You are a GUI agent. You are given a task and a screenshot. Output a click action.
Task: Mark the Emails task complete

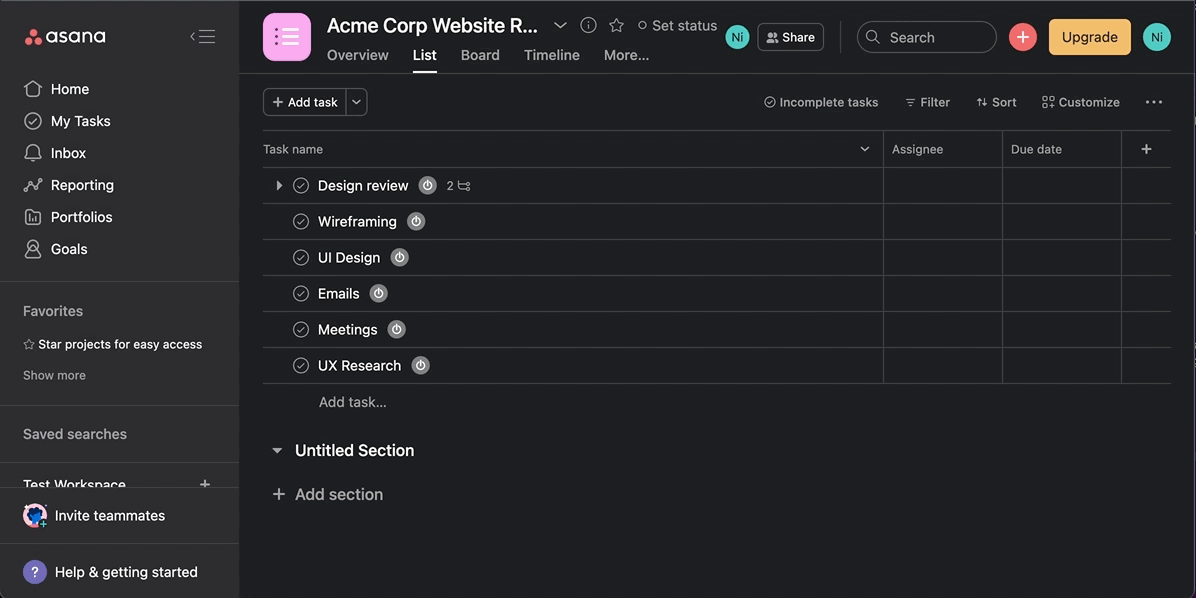(301, 294)
